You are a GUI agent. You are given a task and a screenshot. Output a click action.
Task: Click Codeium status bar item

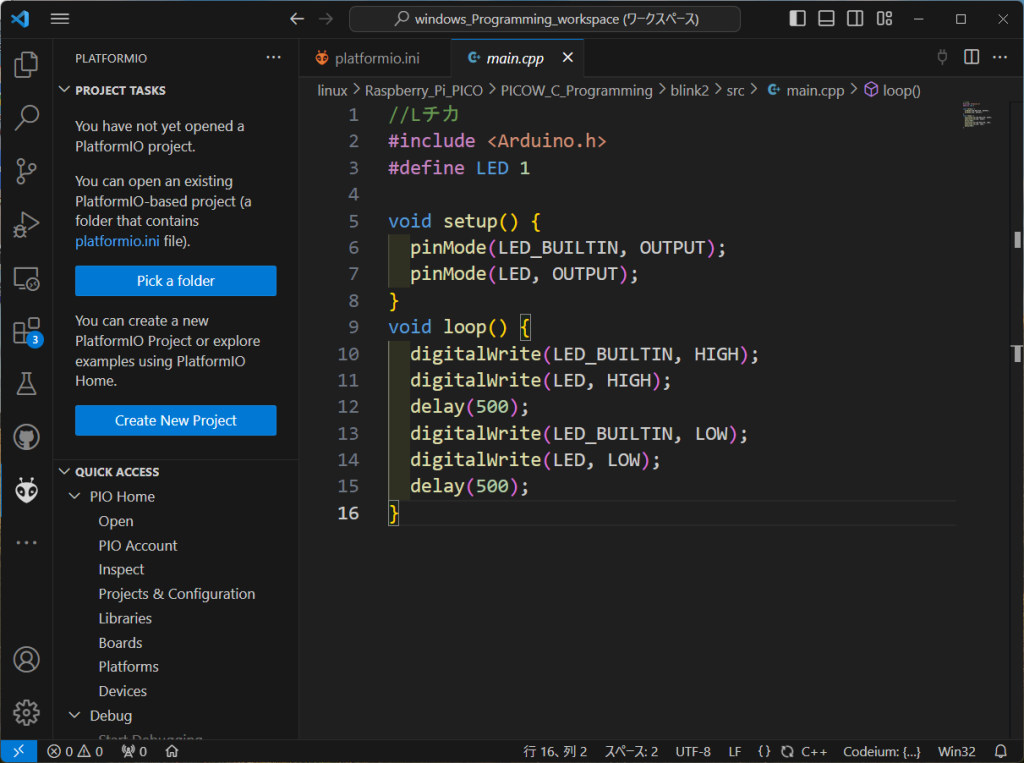pyautogui.click(x=882, y=751)
